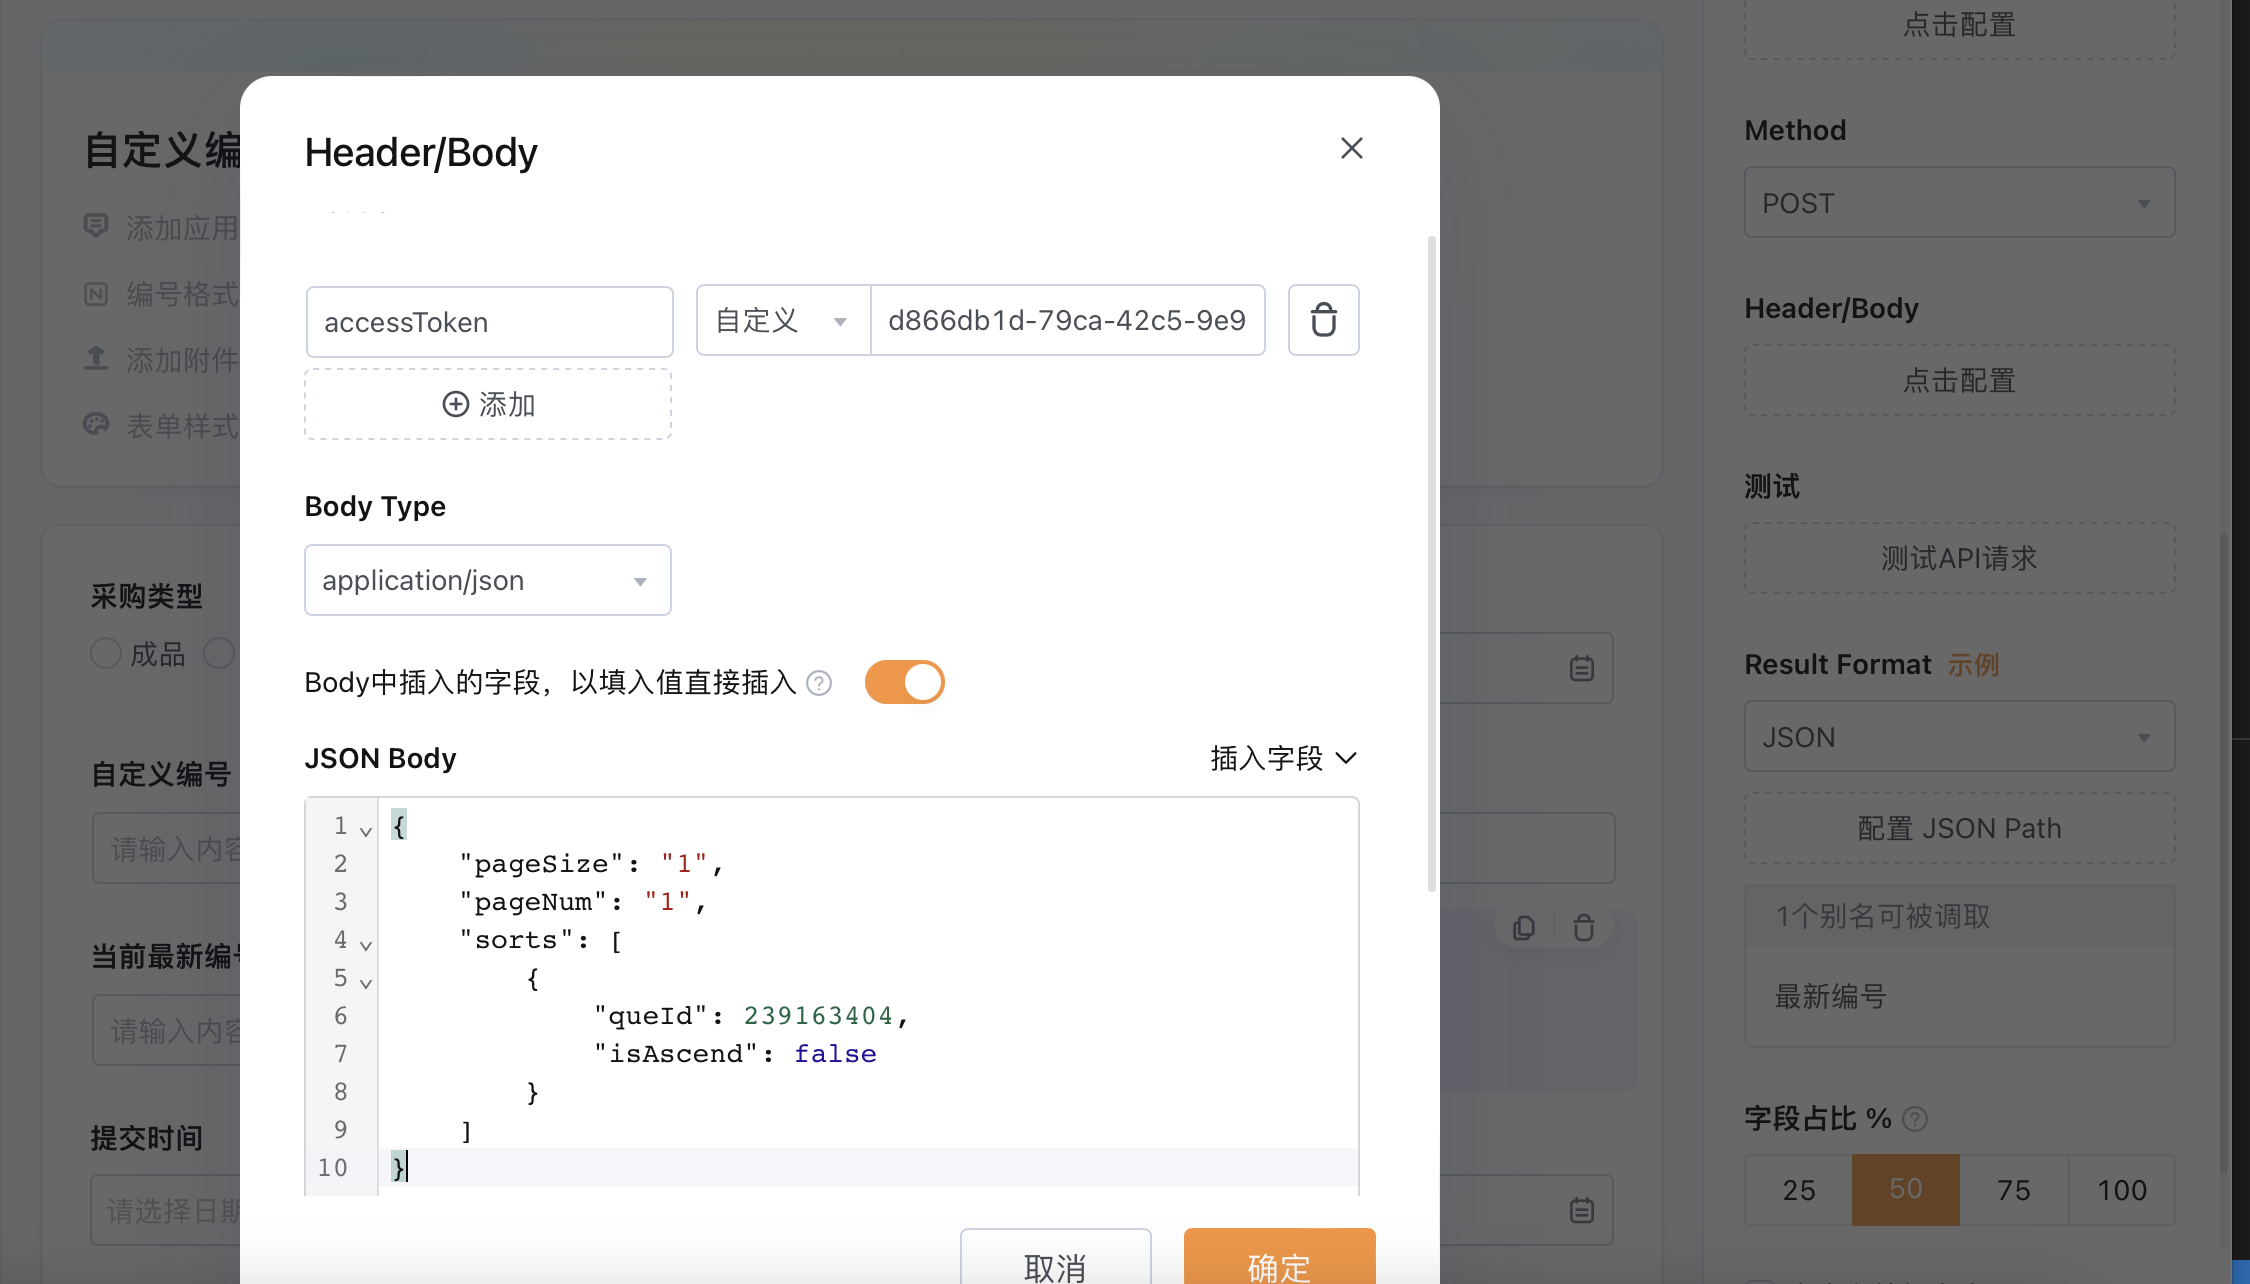The image size is (2250, 1284).
Task: Click the token value input d866db1d
Action: [1067, 320]
